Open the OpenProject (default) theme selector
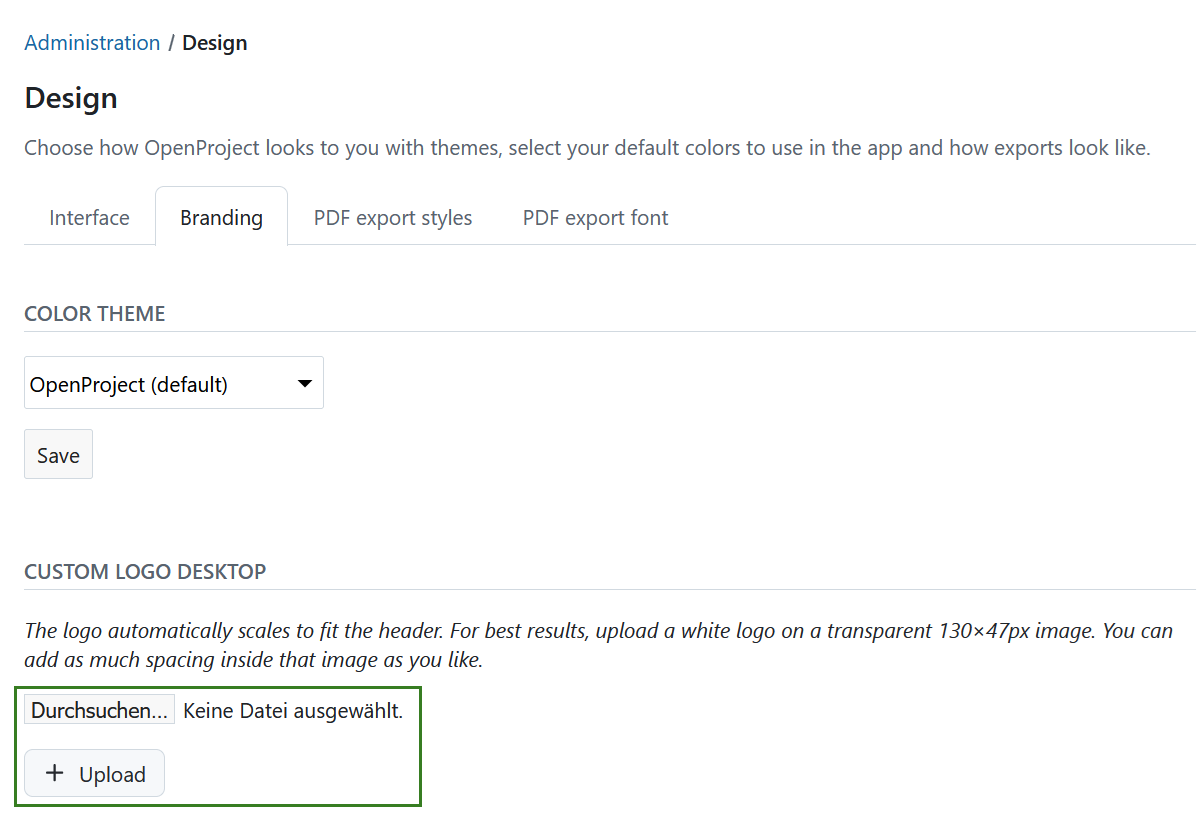The height and width of the screenshot is (826, 1203). pos(173,383)
